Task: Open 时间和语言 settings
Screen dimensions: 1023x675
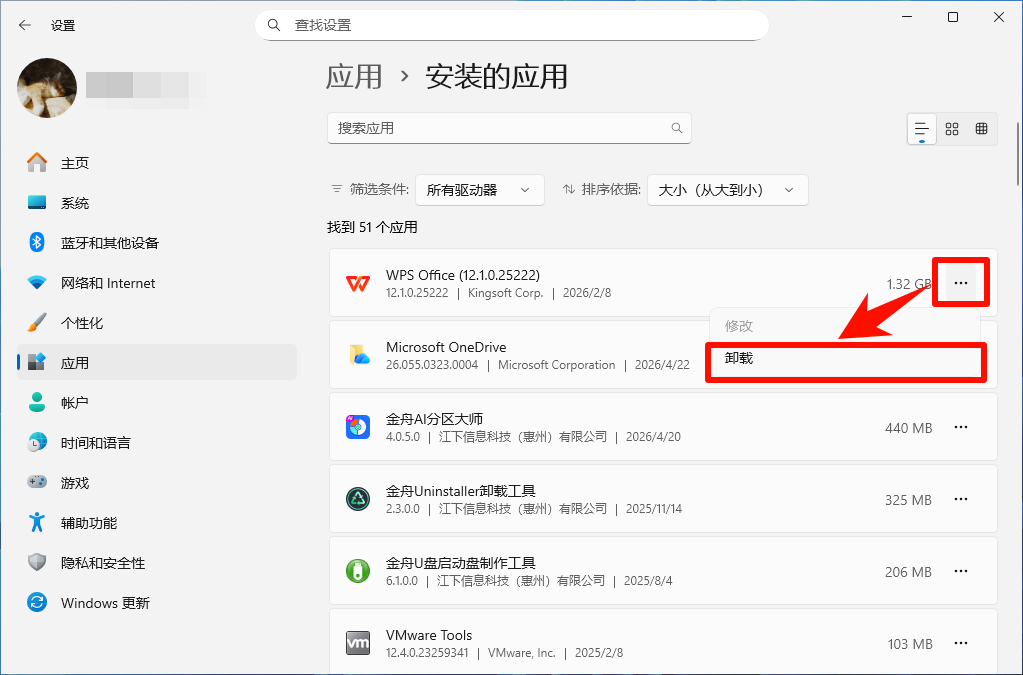Action: 157,443
